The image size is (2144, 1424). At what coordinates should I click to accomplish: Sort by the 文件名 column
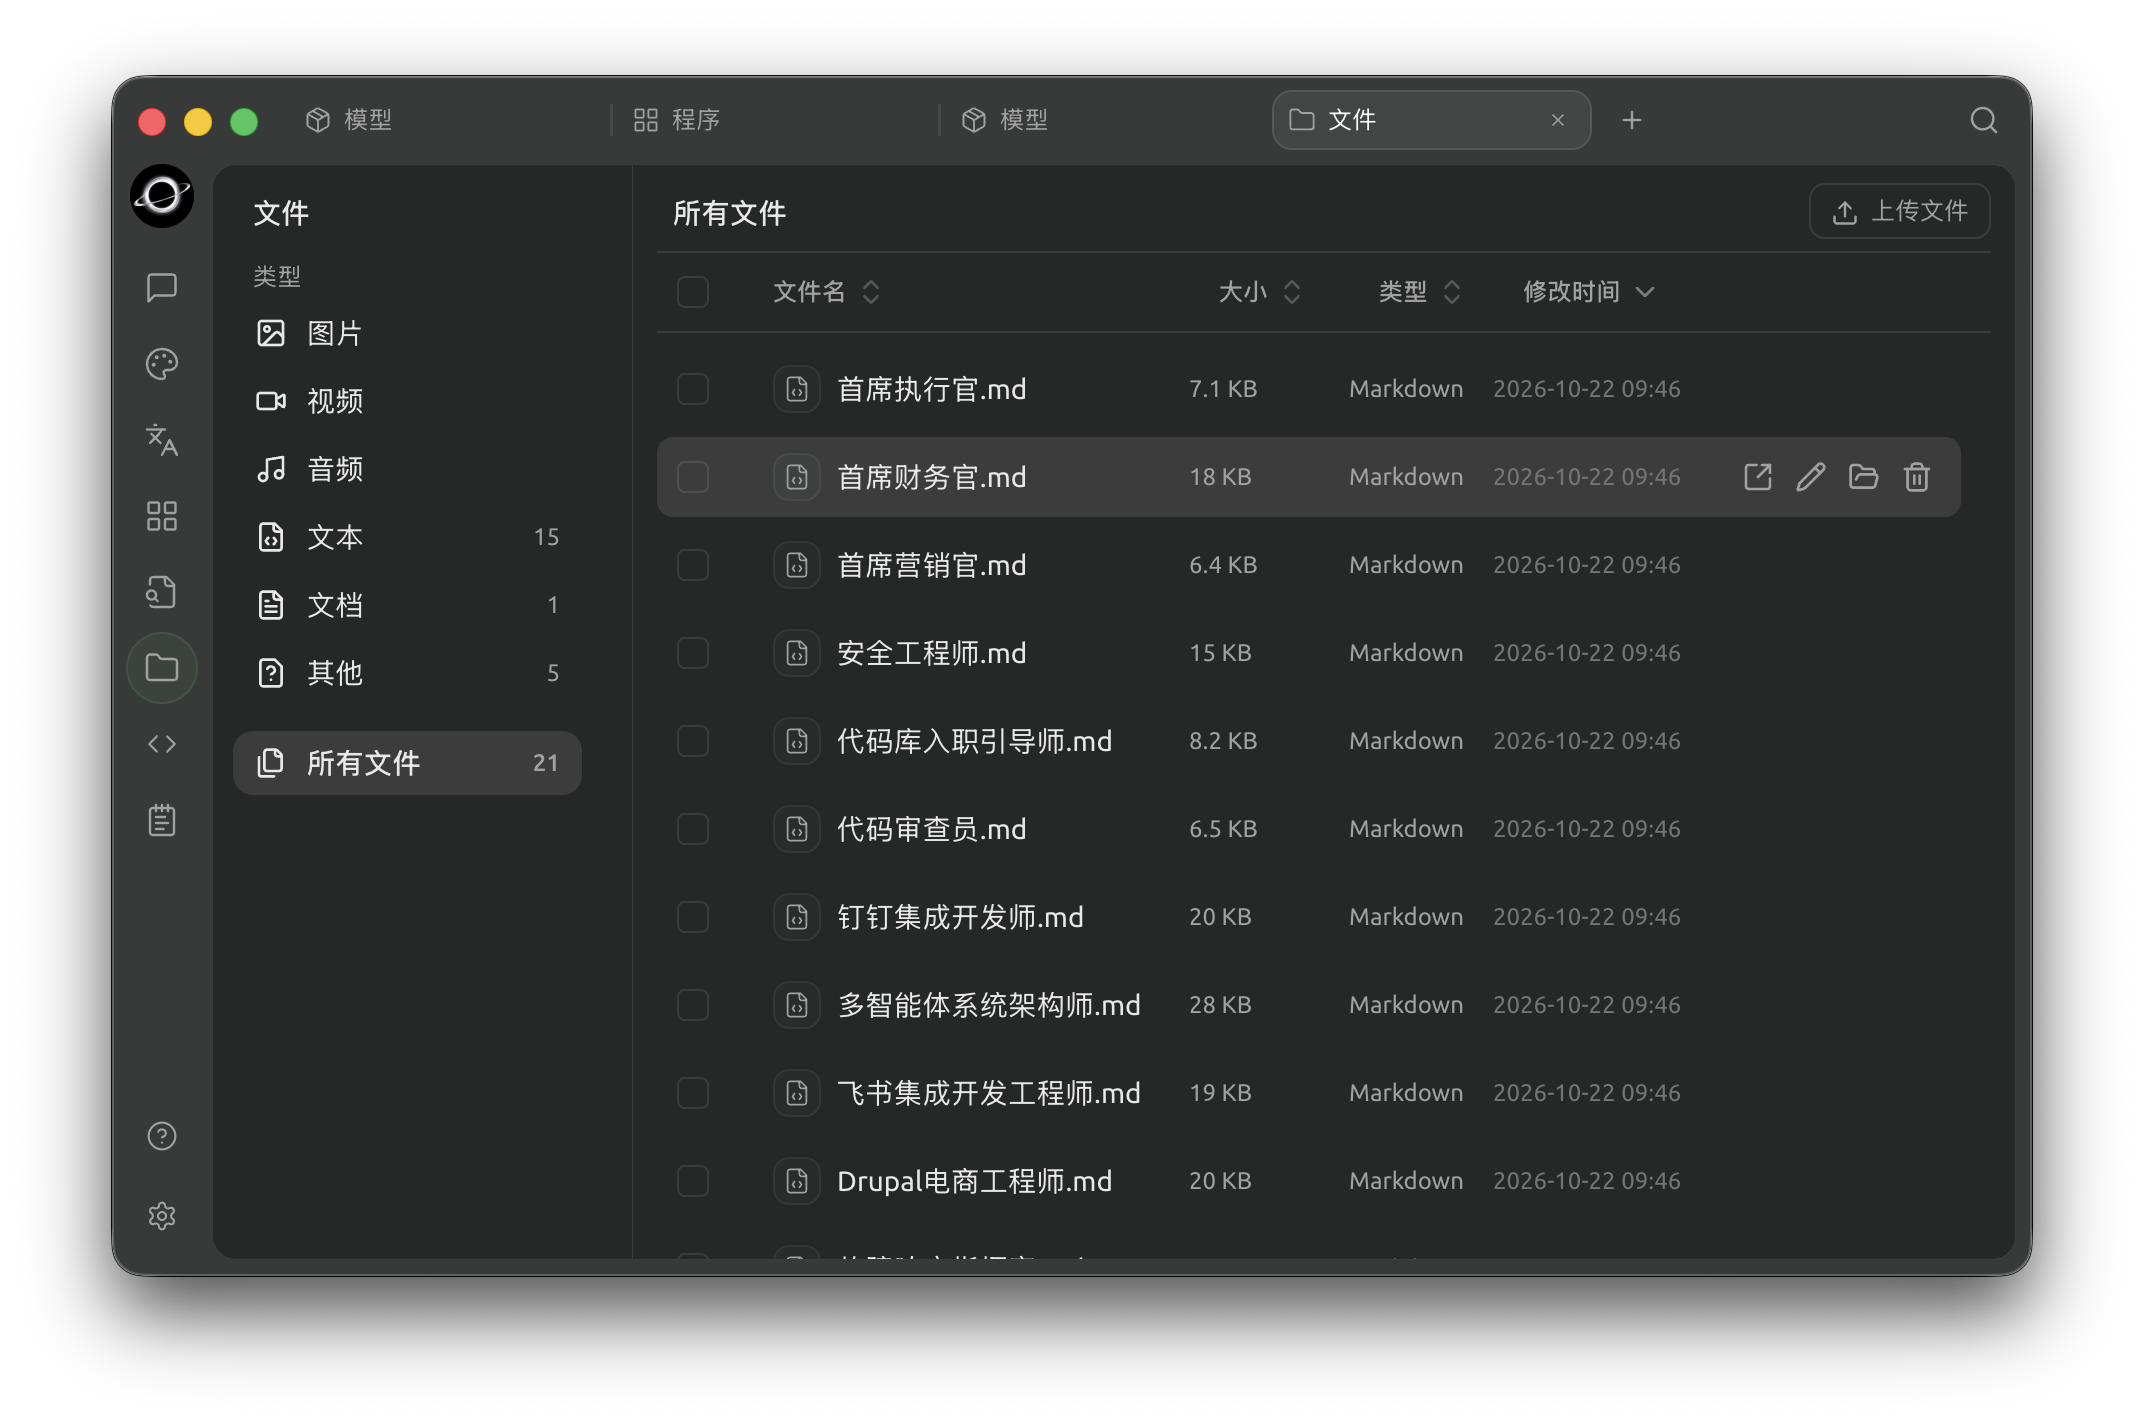(x=826, y=292)
